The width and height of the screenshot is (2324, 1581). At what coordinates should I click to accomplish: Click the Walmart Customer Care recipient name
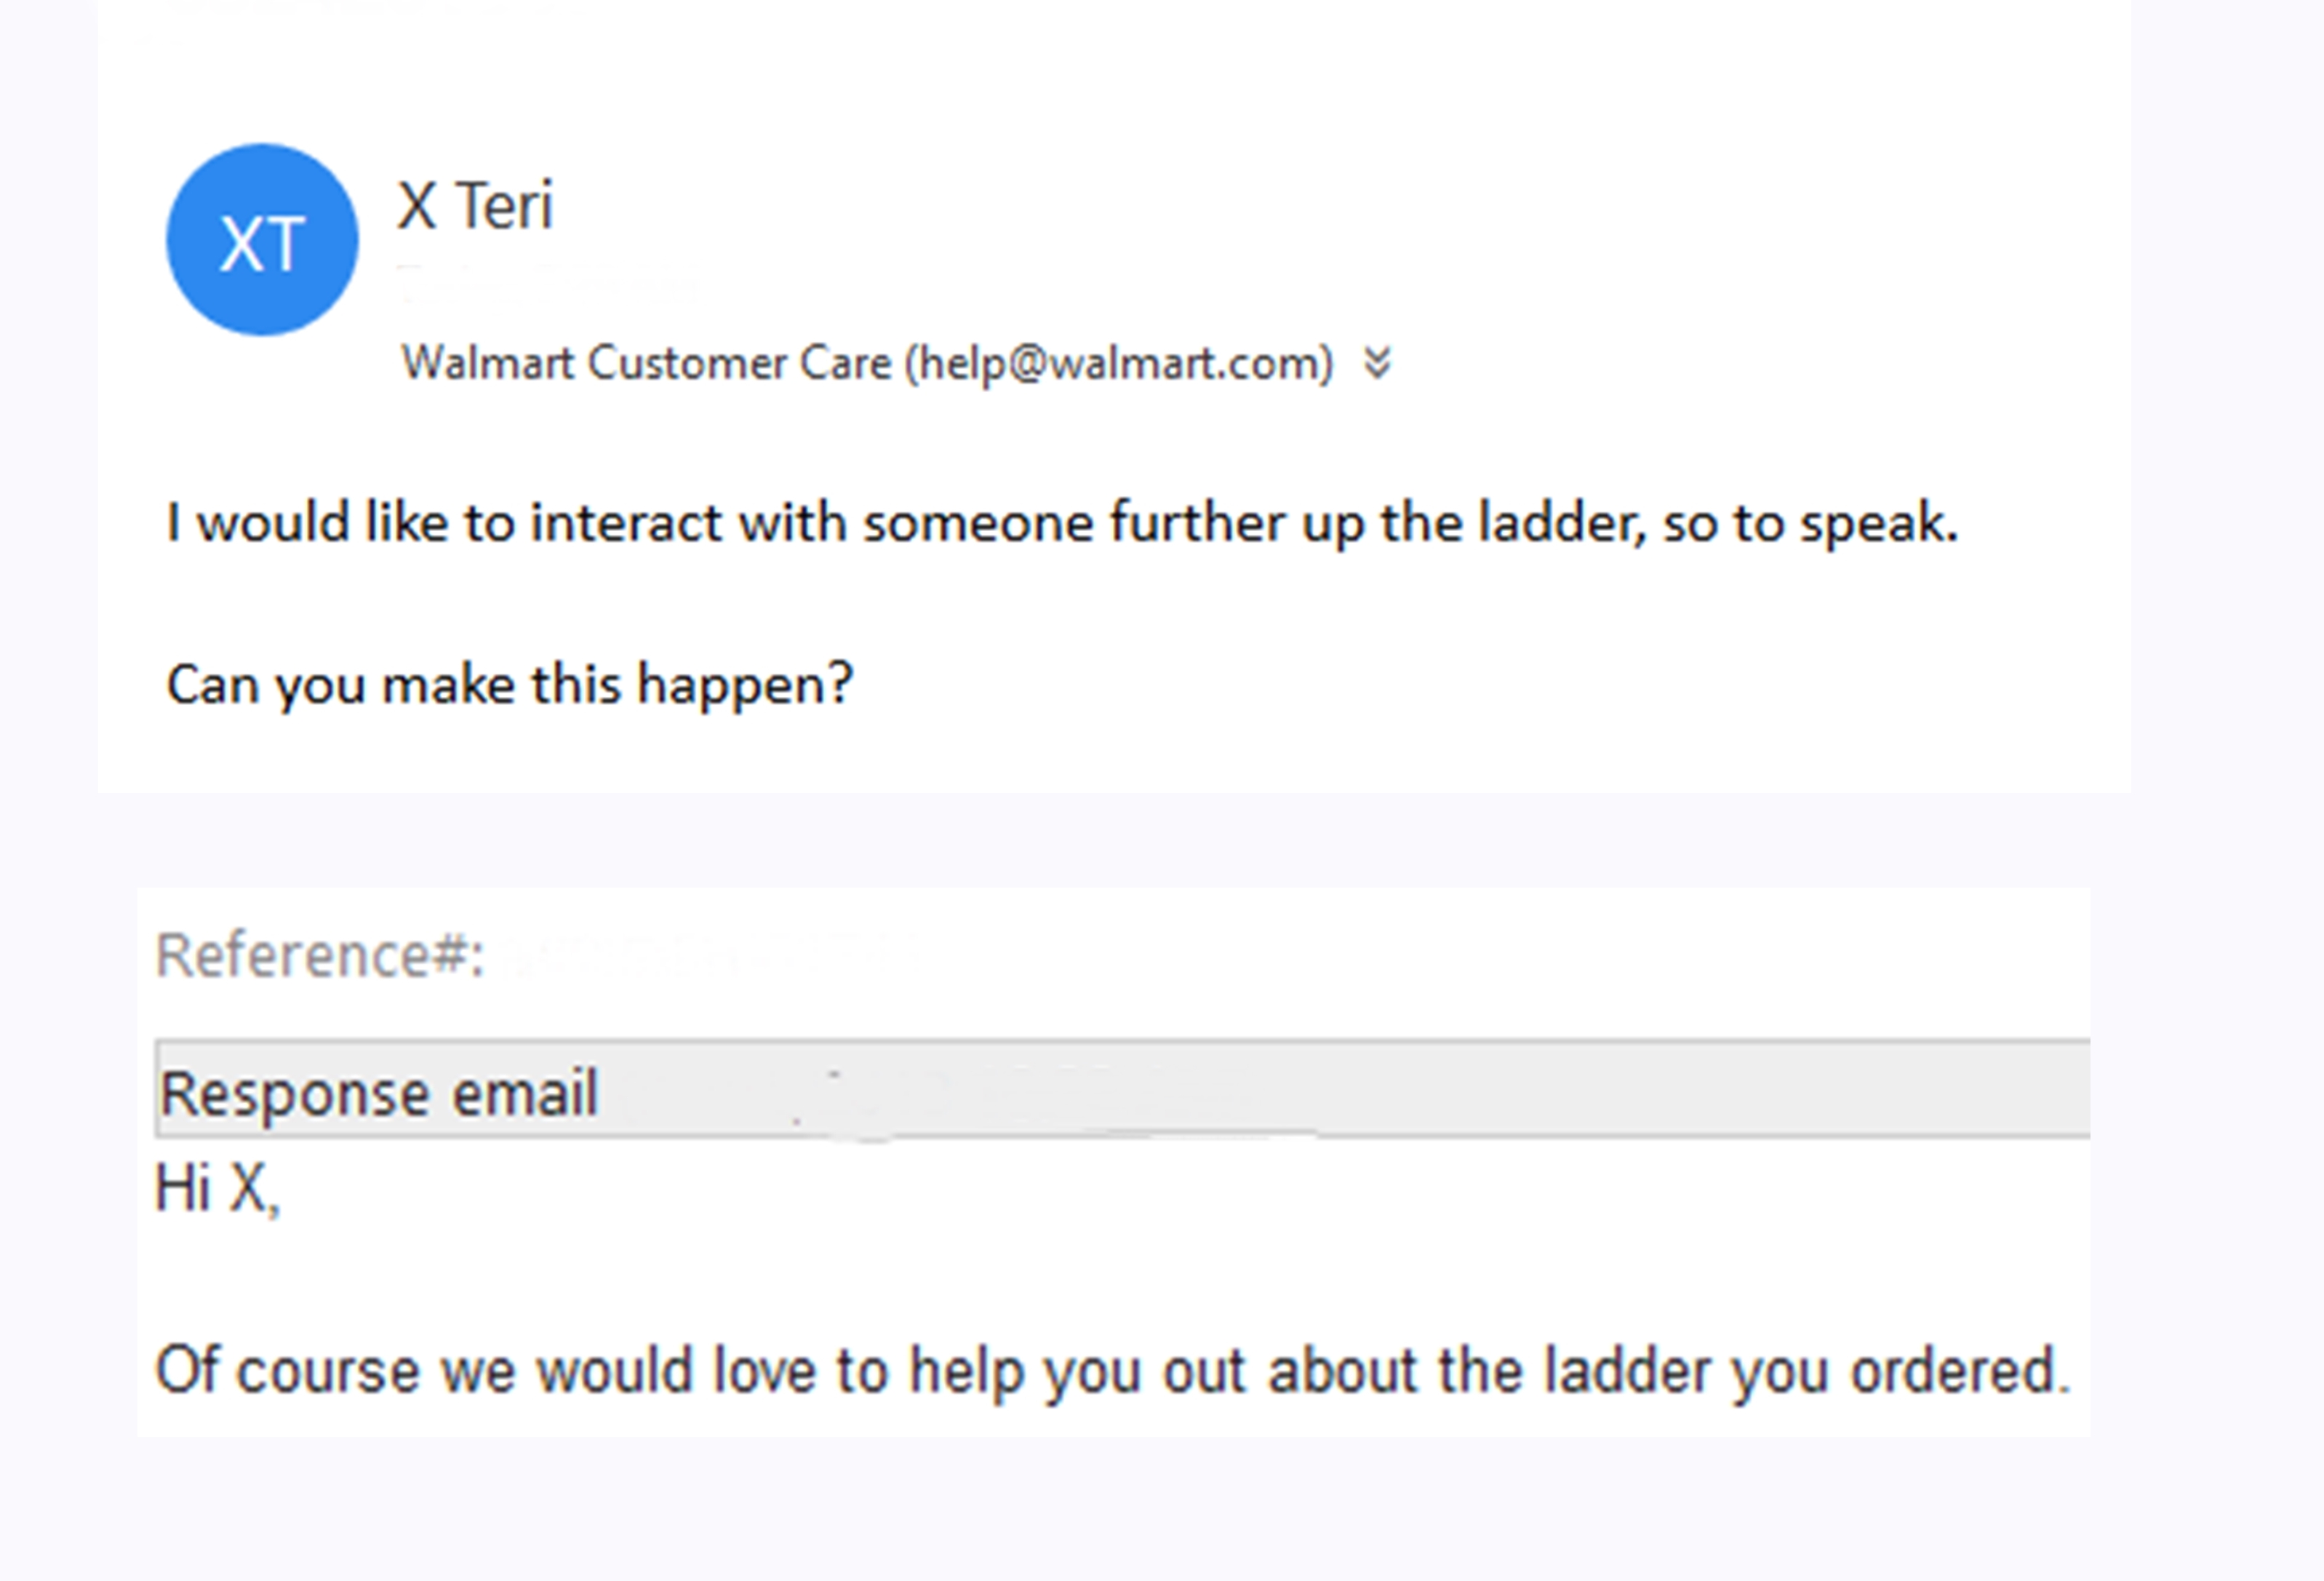[645, 363]
